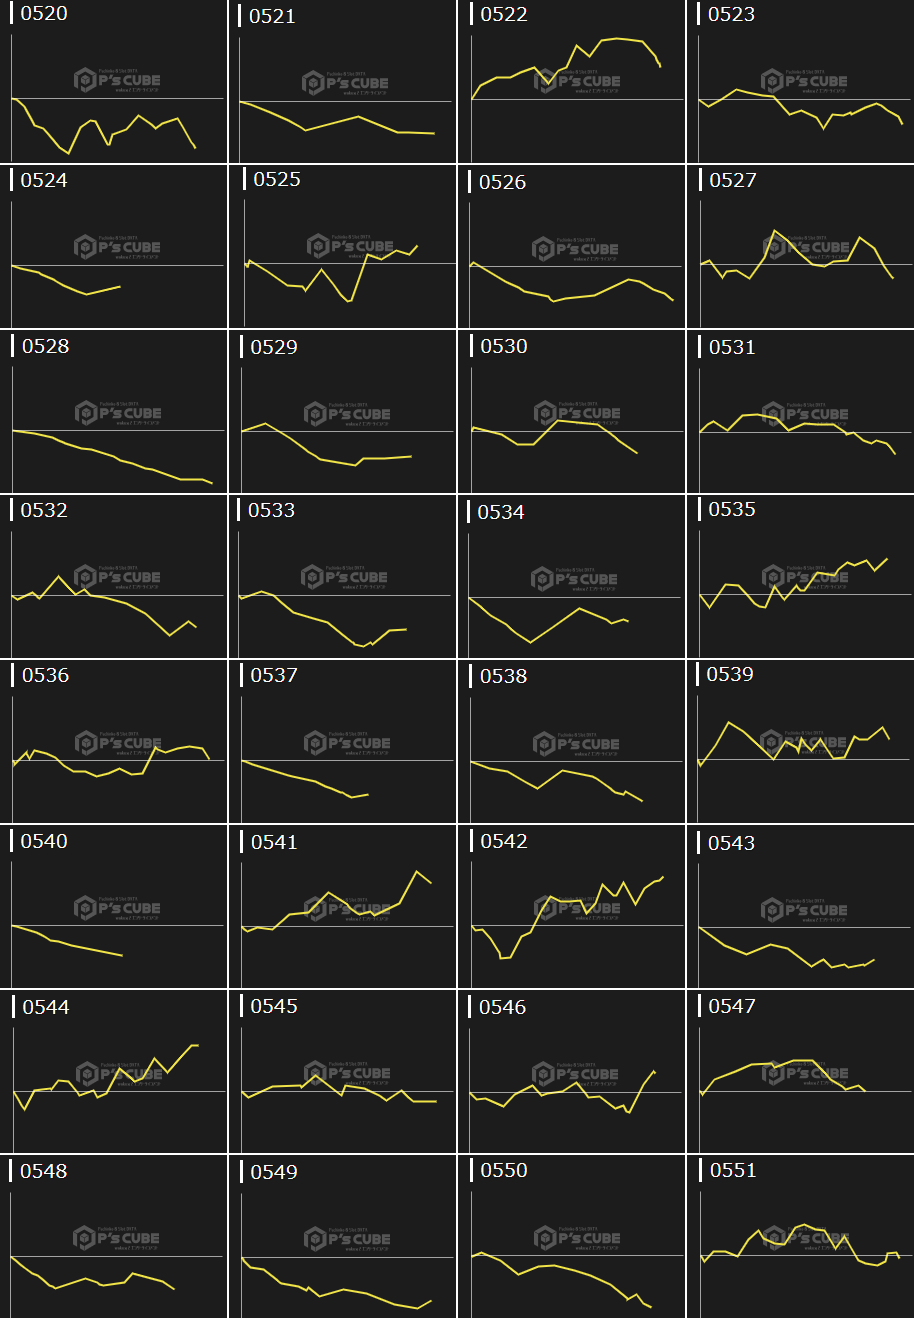
Task: Open the 0535 line chart
Action: [x=800, y=577]
